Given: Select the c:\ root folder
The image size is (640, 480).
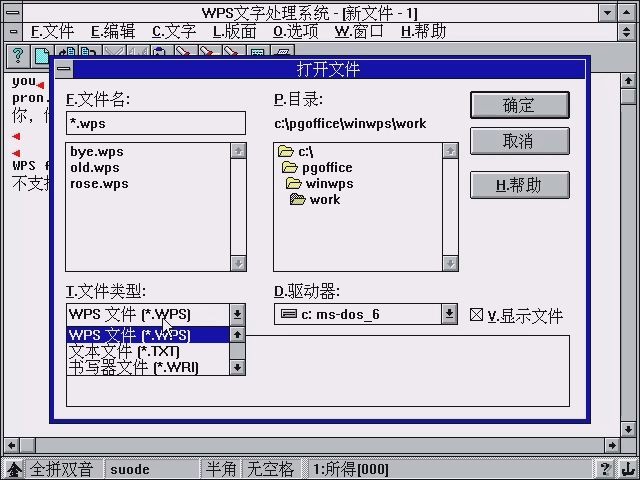Looking at the screenshot, I should tap(296, 151).
